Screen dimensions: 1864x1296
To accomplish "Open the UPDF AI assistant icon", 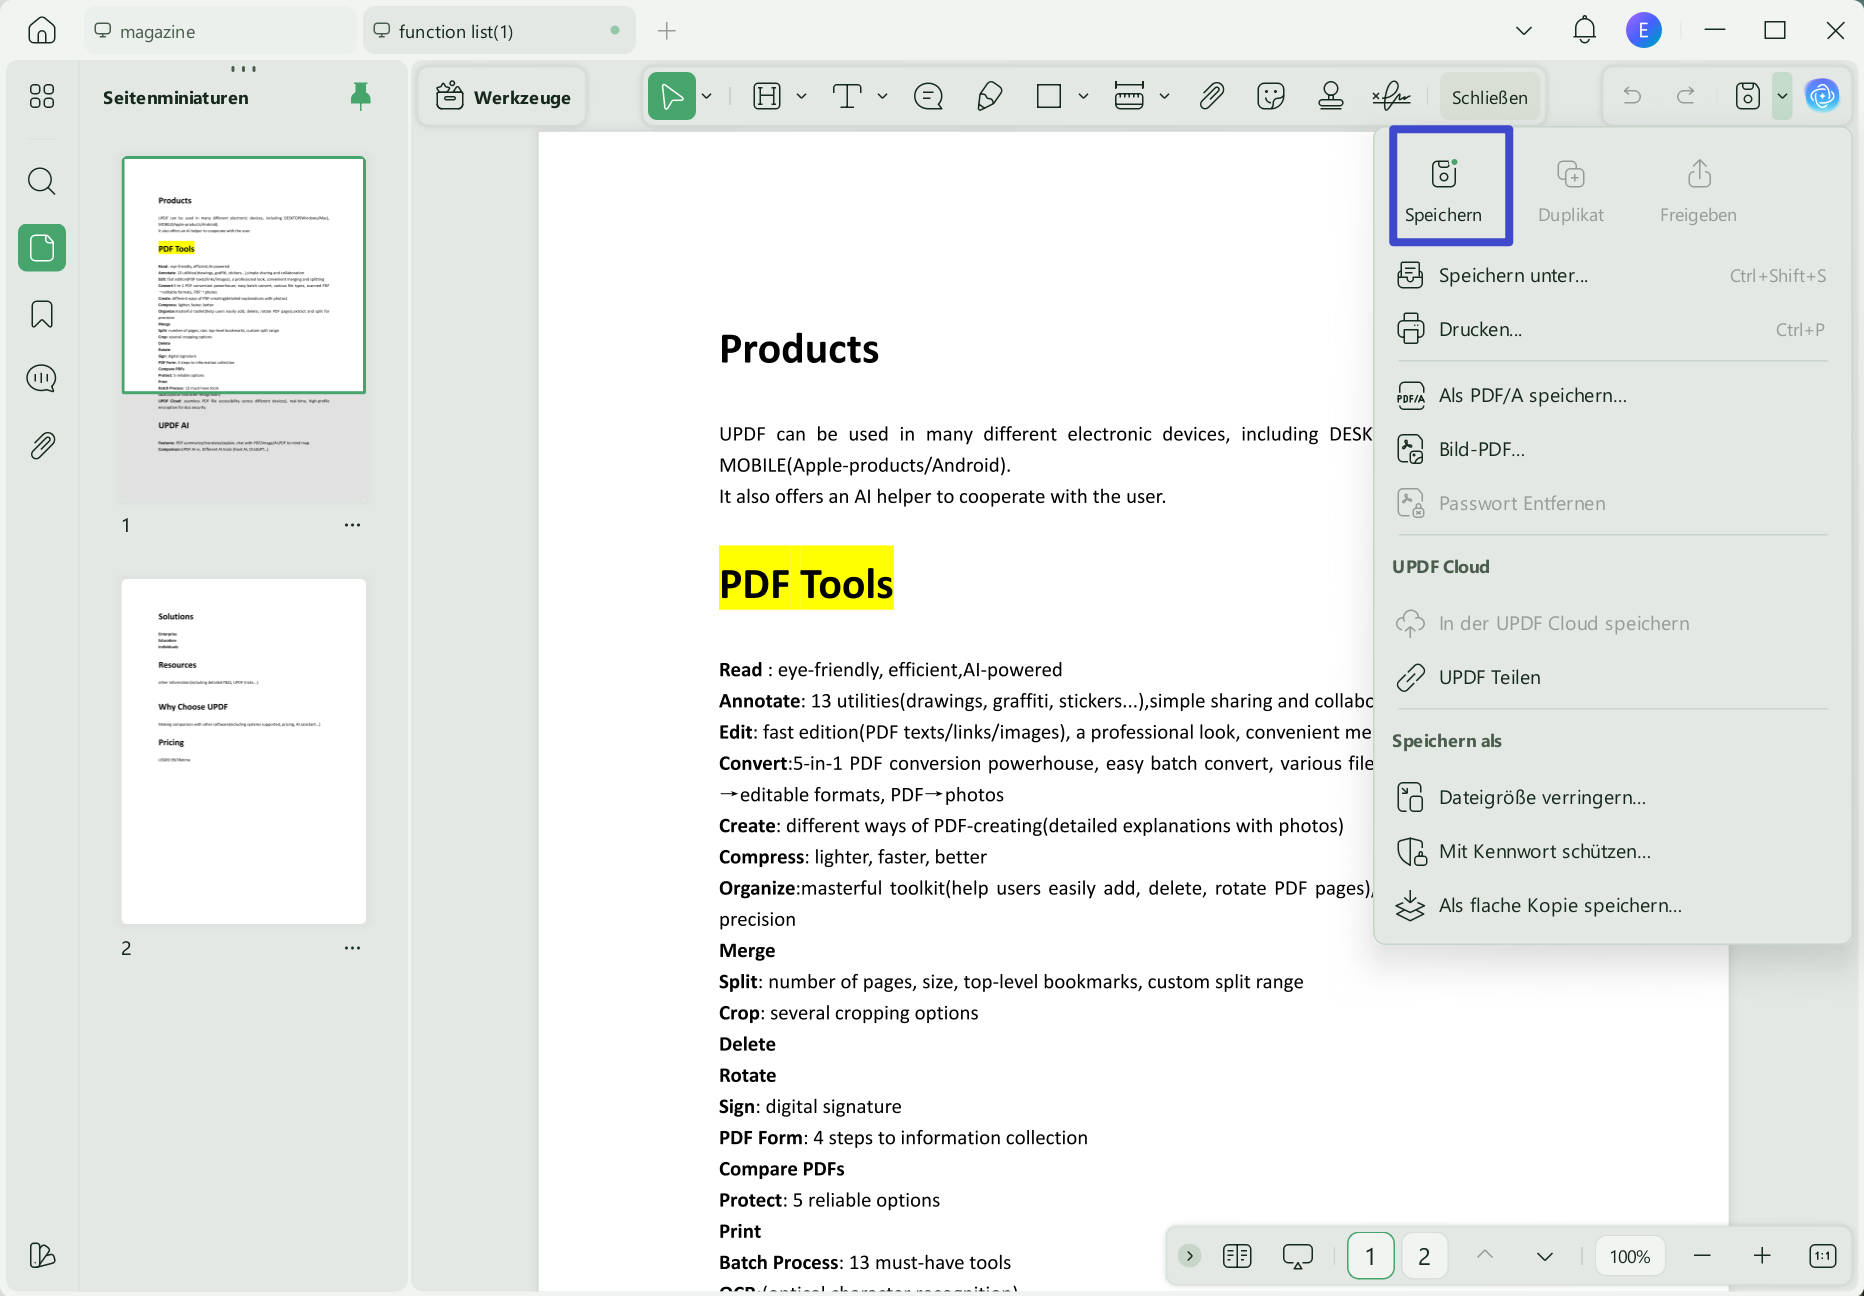I will pos(1822,96).
